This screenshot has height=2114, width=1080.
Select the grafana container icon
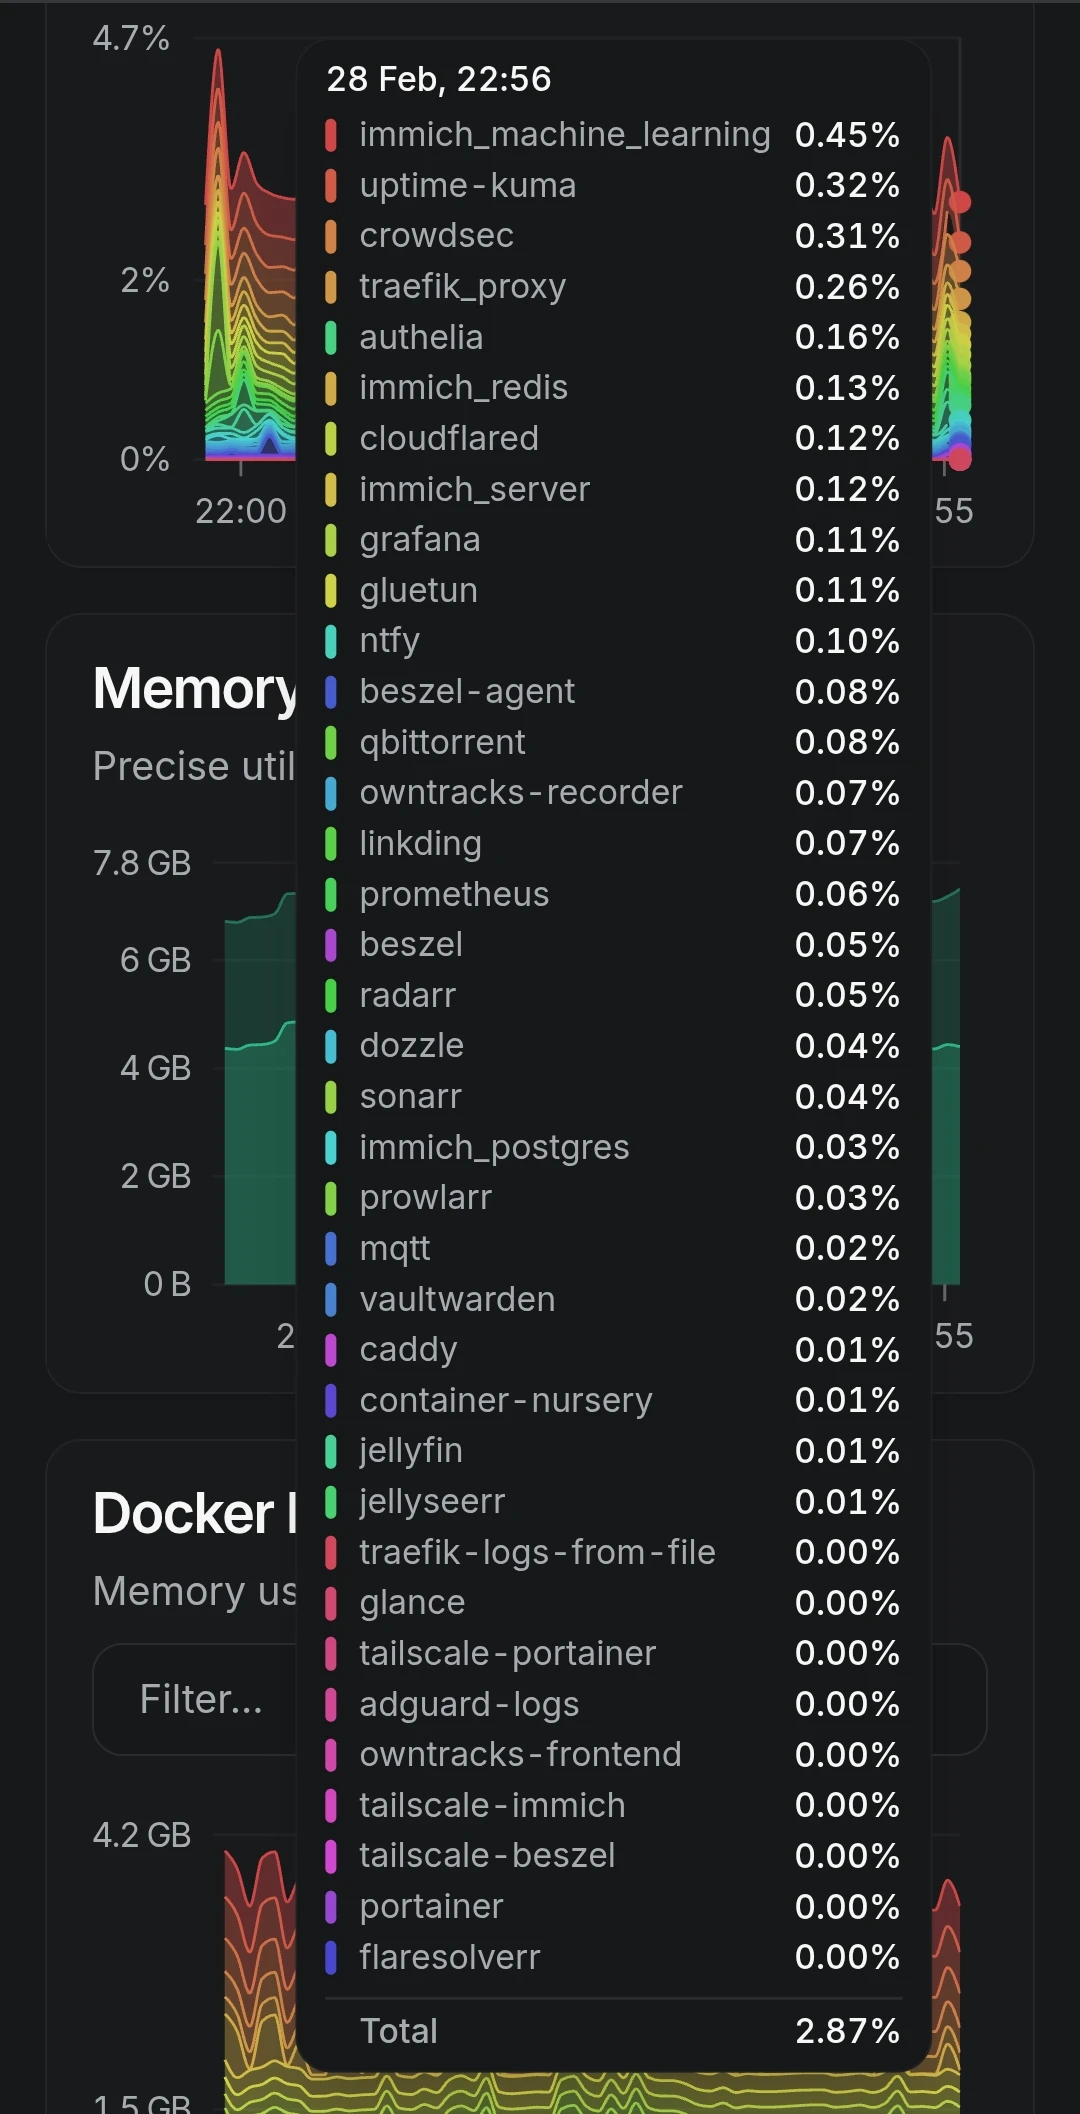point(333,539)
